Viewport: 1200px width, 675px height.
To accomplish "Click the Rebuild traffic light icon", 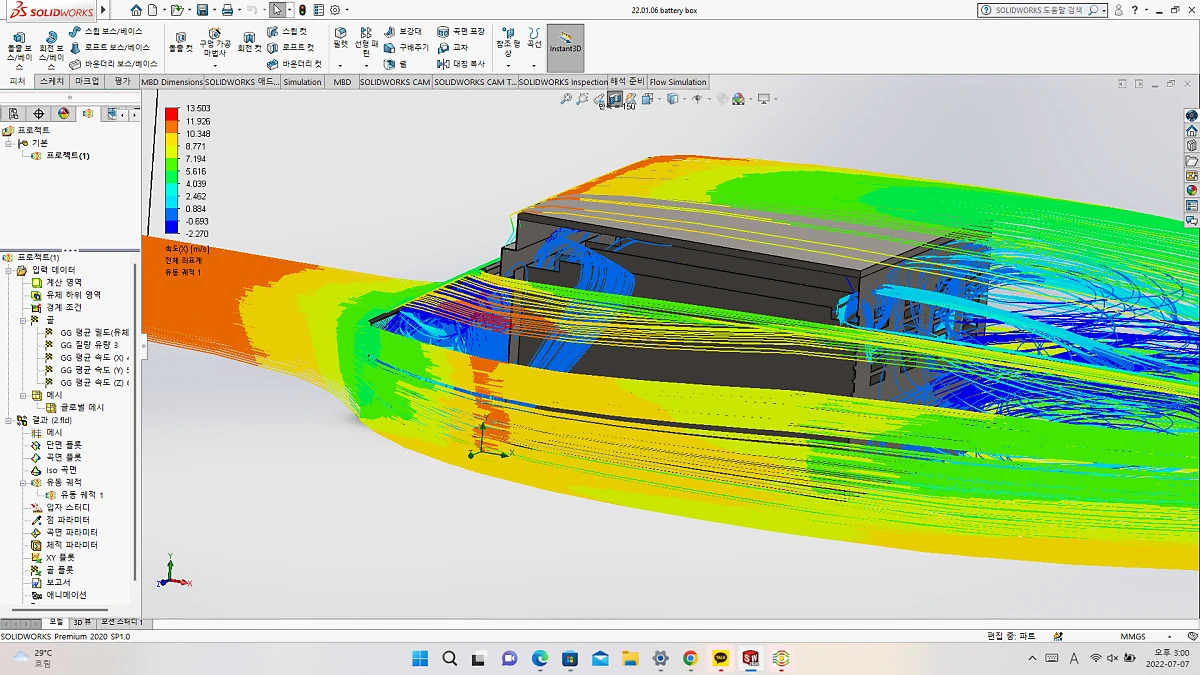I will point(302,10).
